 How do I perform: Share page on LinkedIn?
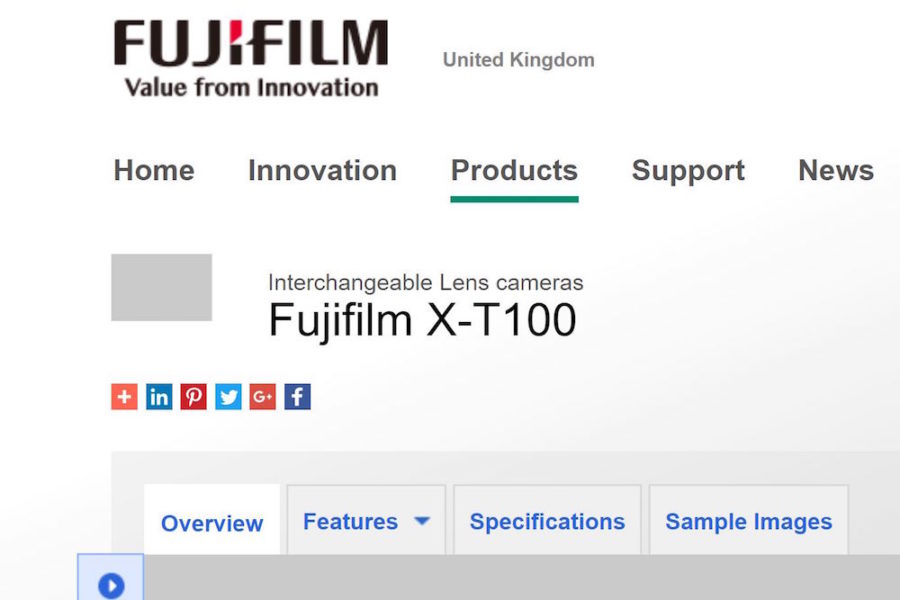click(x=159, y=397)
